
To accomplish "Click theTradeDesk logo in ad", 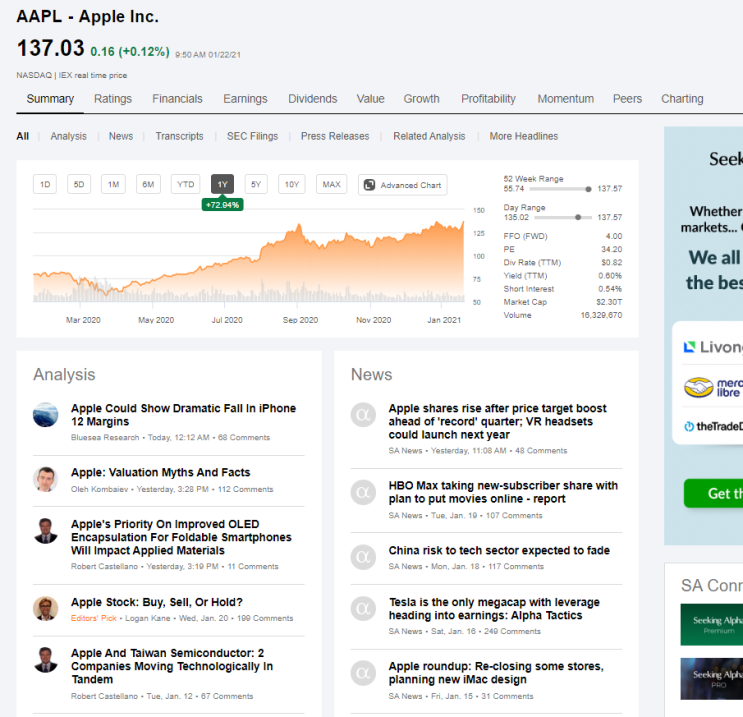I will coord(713,427).
